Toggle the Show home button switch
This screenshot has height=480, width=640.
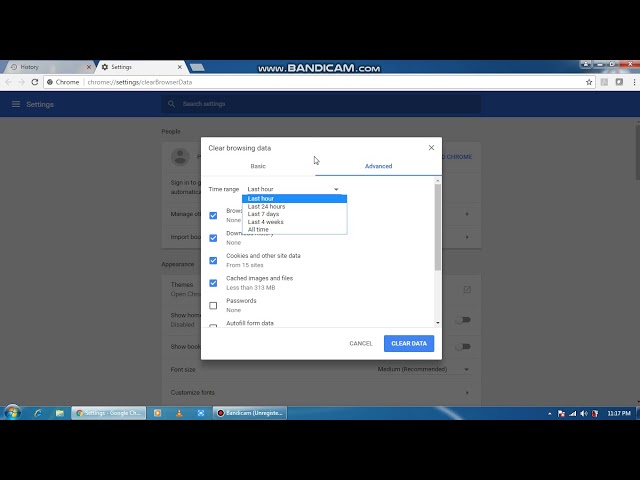[463, 320]
